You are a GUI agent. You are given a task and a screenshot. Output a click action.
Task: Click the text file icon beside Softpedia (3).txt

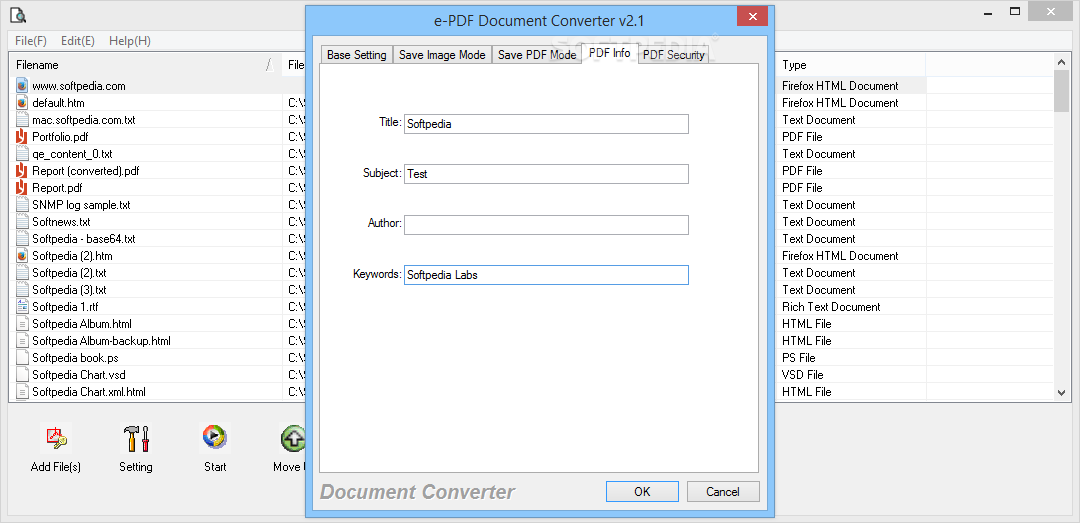pyautogui.click(x=22, y=290)
